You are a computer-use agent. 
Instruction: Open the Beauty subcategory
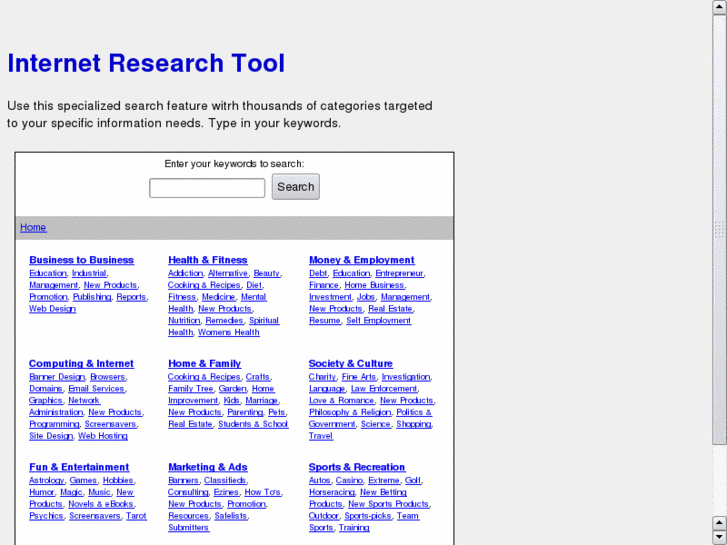point(267,273)
